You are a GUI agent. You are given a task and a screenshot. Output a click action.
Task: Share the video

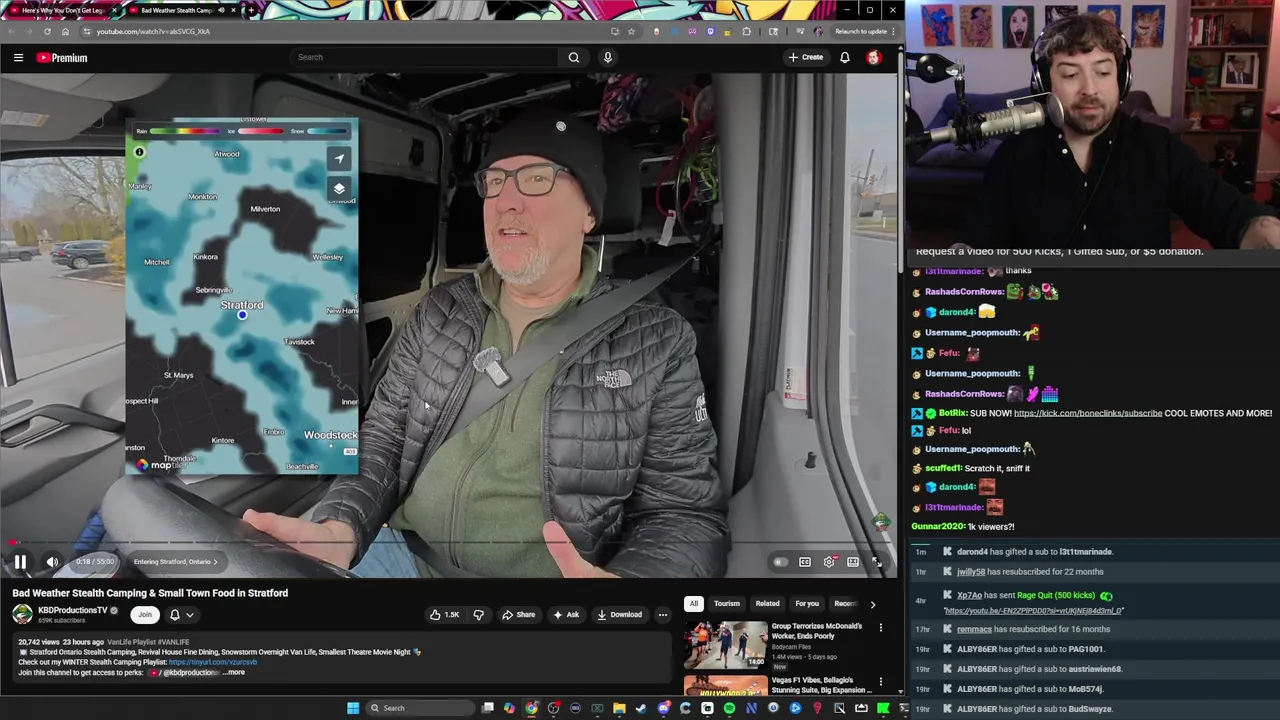518,615
